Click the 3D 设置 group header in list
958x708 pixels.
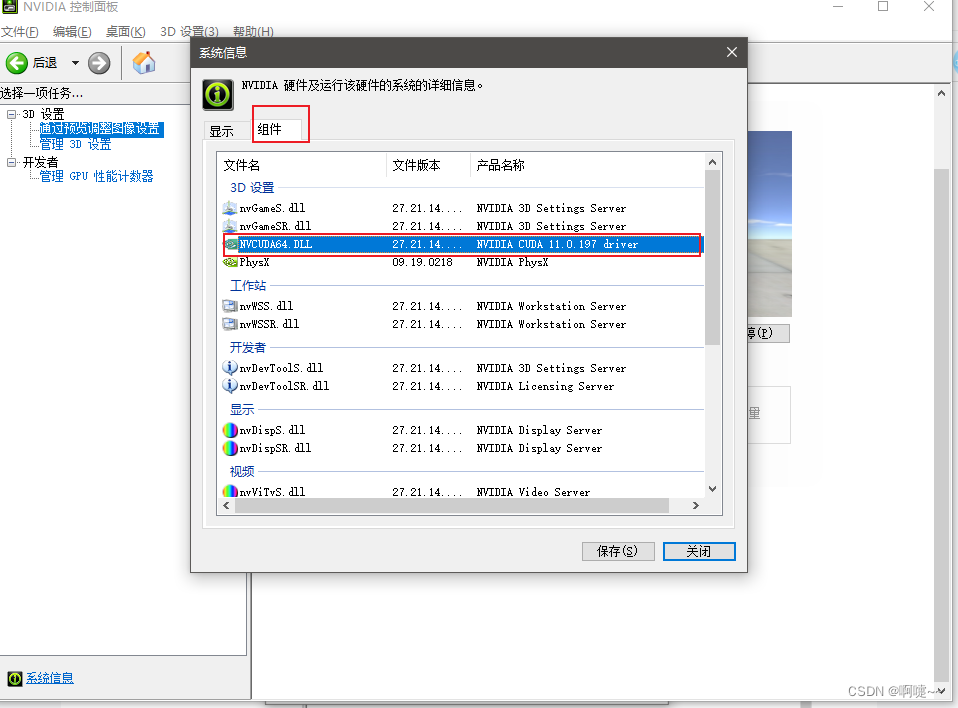click(252, 188)
